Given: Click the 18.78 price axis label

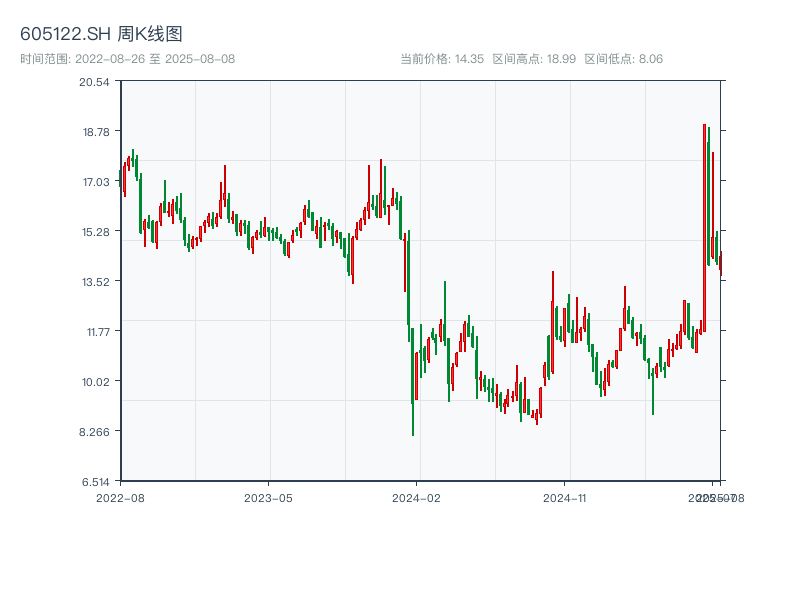Looking at the screenshot, I should click(95, 131).
